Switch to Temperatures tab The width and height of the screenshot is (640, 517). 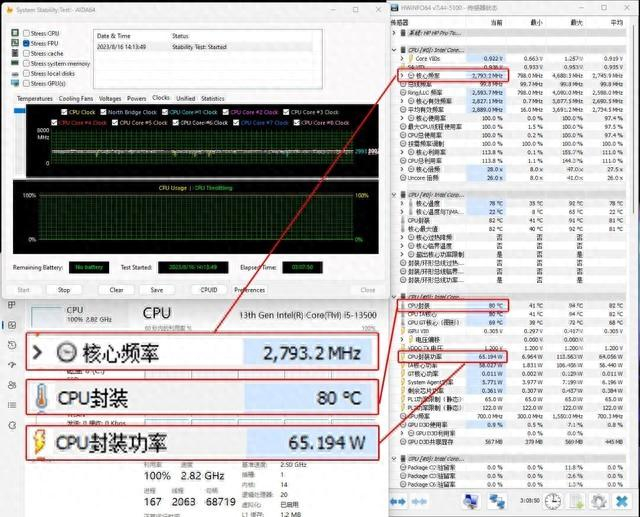35,99
